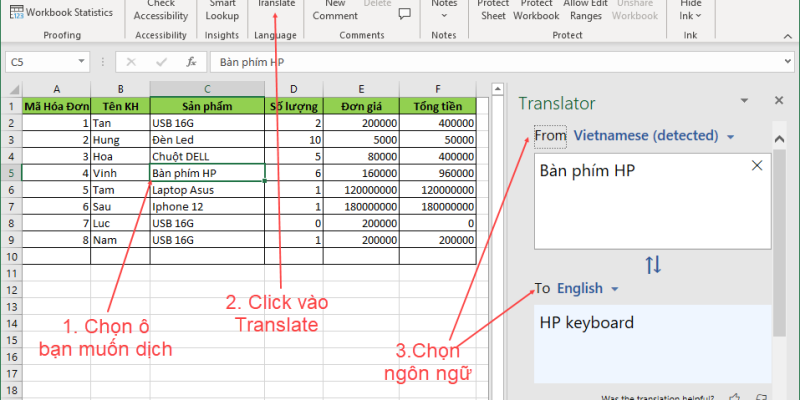Viewport: 800px width, 400px height.
Task: Swap the From and To languages
Action: [652, 265]
